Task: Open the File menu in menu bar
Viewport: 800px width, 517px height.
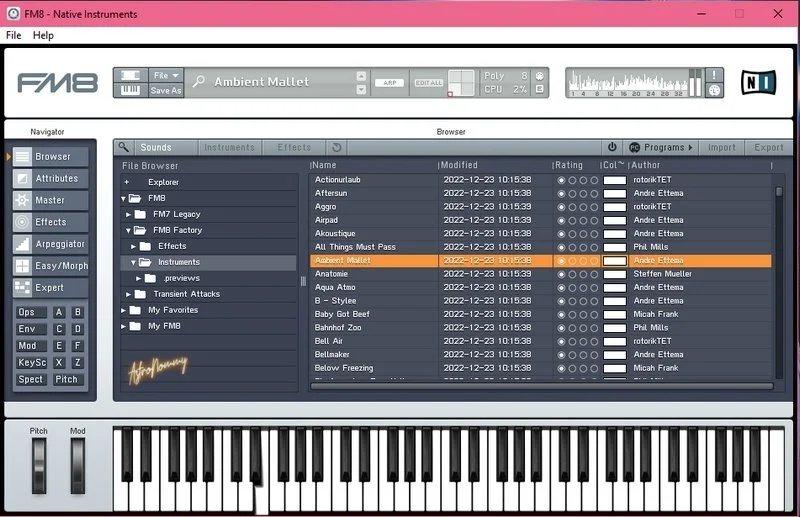Action: pyautogui.click(x=13, y=35)
